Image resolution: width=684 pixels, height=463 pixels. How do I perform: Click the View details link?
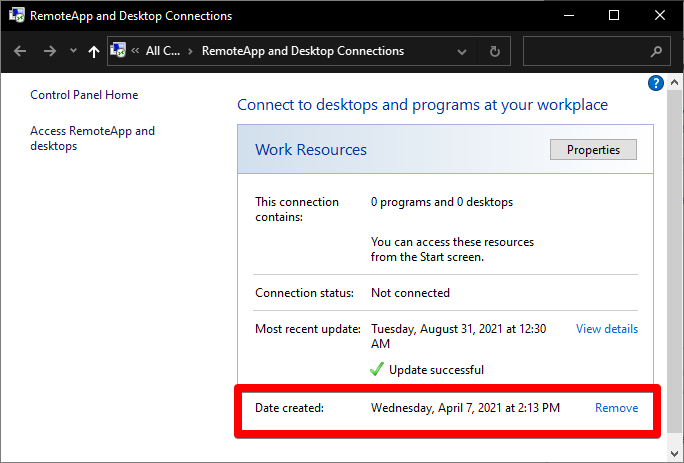tap(607, 329)
